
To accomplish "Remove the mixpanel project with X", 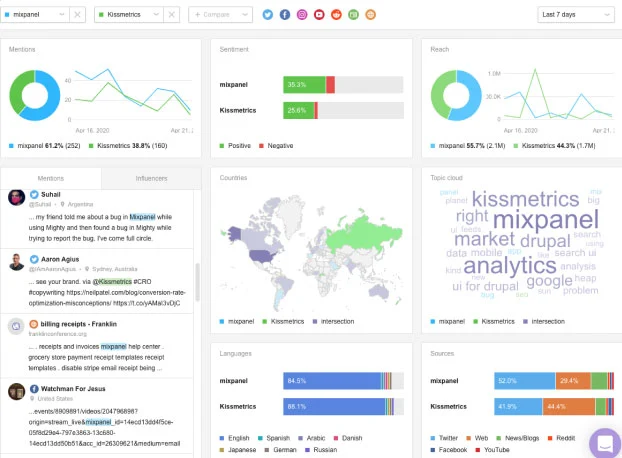I will 77,15.
